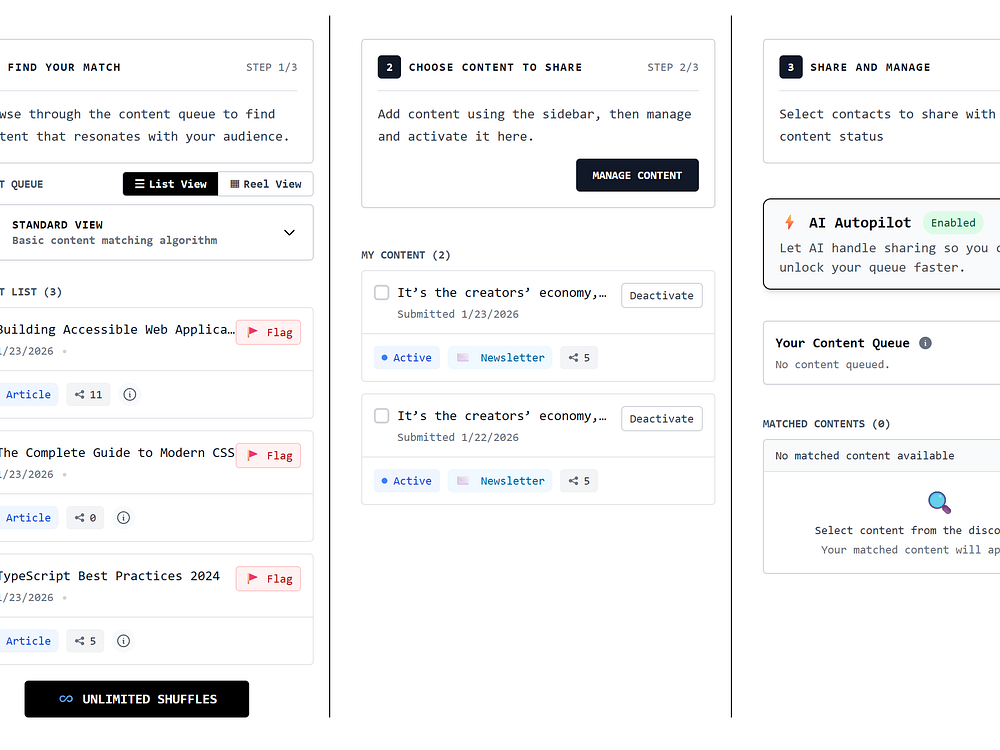Click info icon on Building Accessible Web card

click(x=130, y=394)
